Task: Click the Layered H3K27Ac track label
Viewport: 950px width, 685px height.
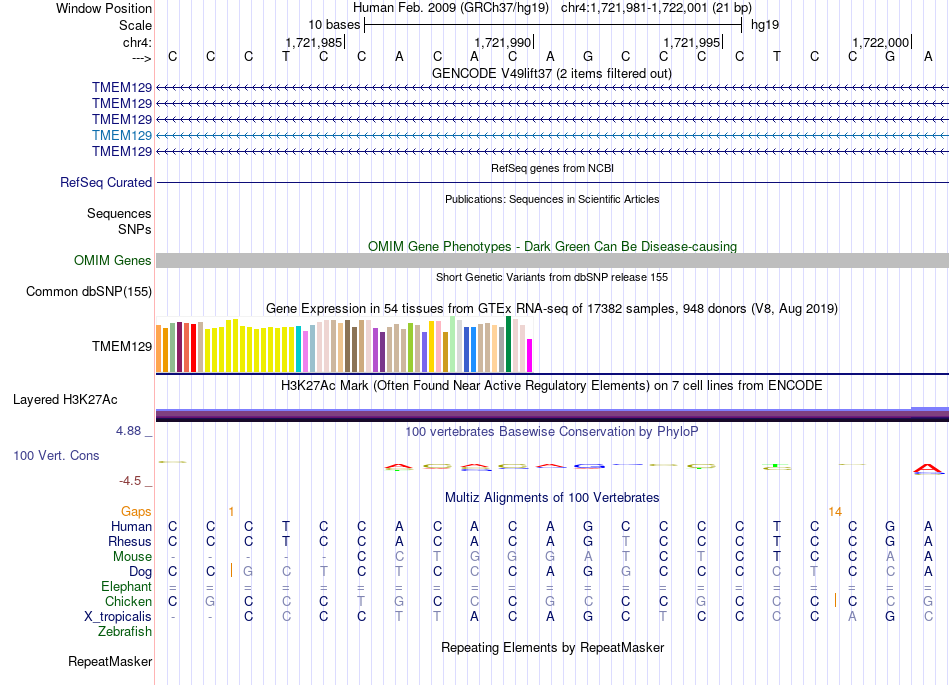Action: click(65, 400)
